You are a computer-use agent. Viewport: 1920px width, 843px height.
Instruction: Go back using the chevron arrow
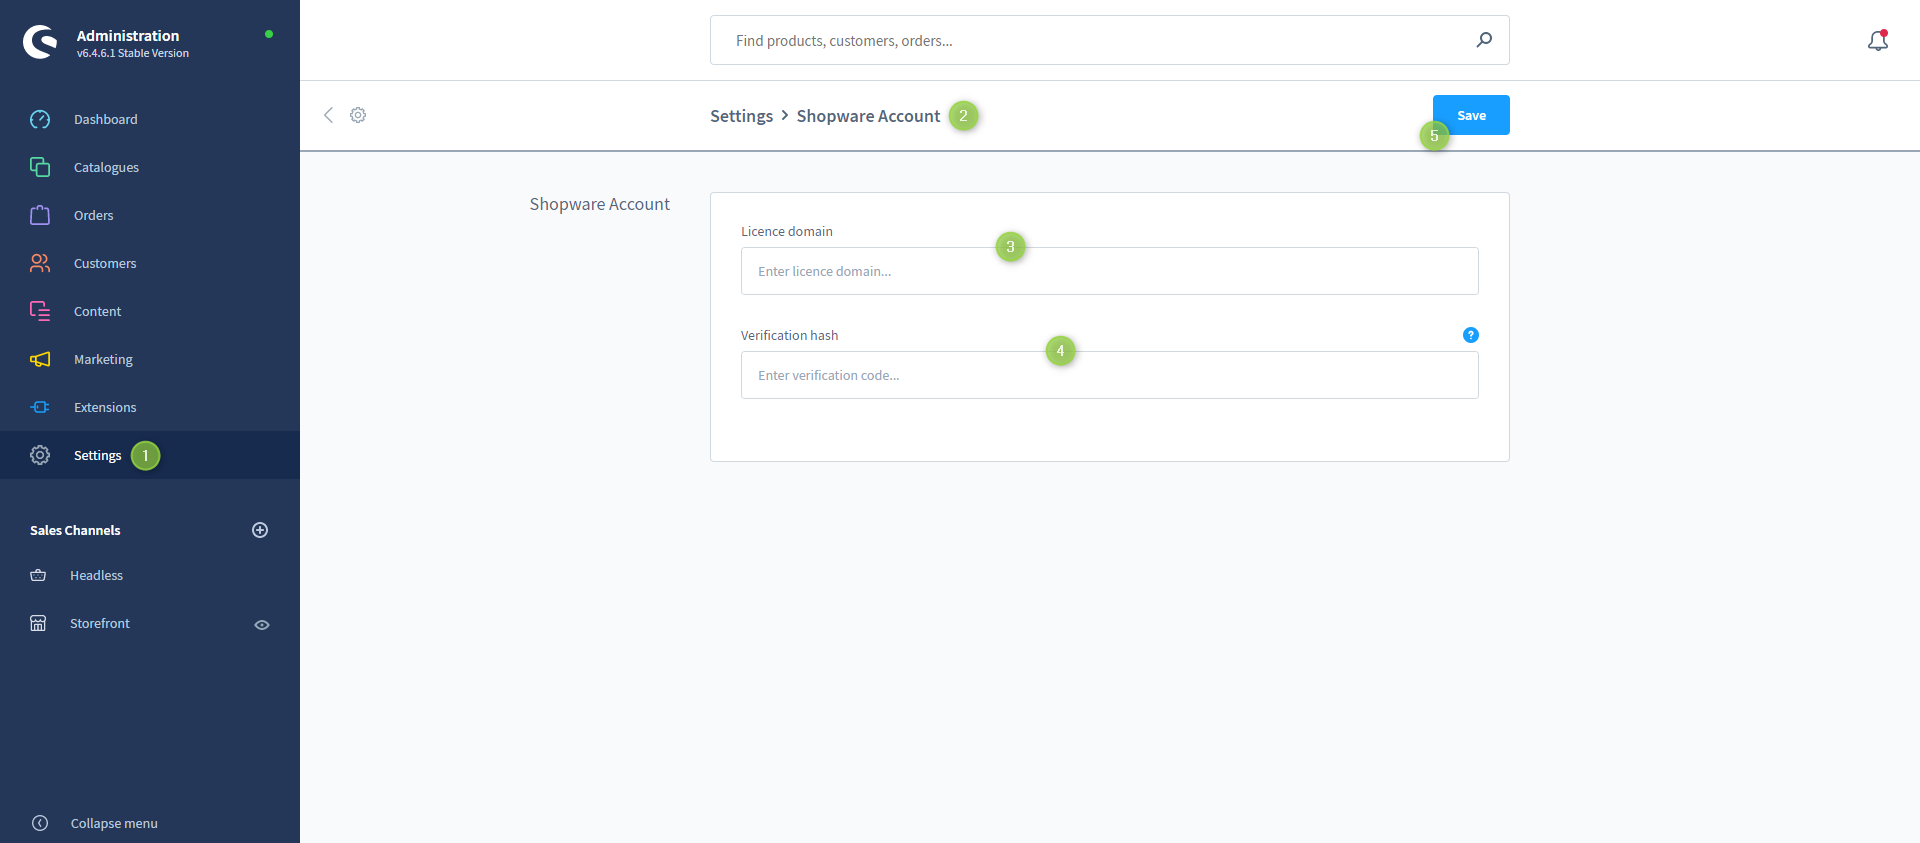[328, 115]
